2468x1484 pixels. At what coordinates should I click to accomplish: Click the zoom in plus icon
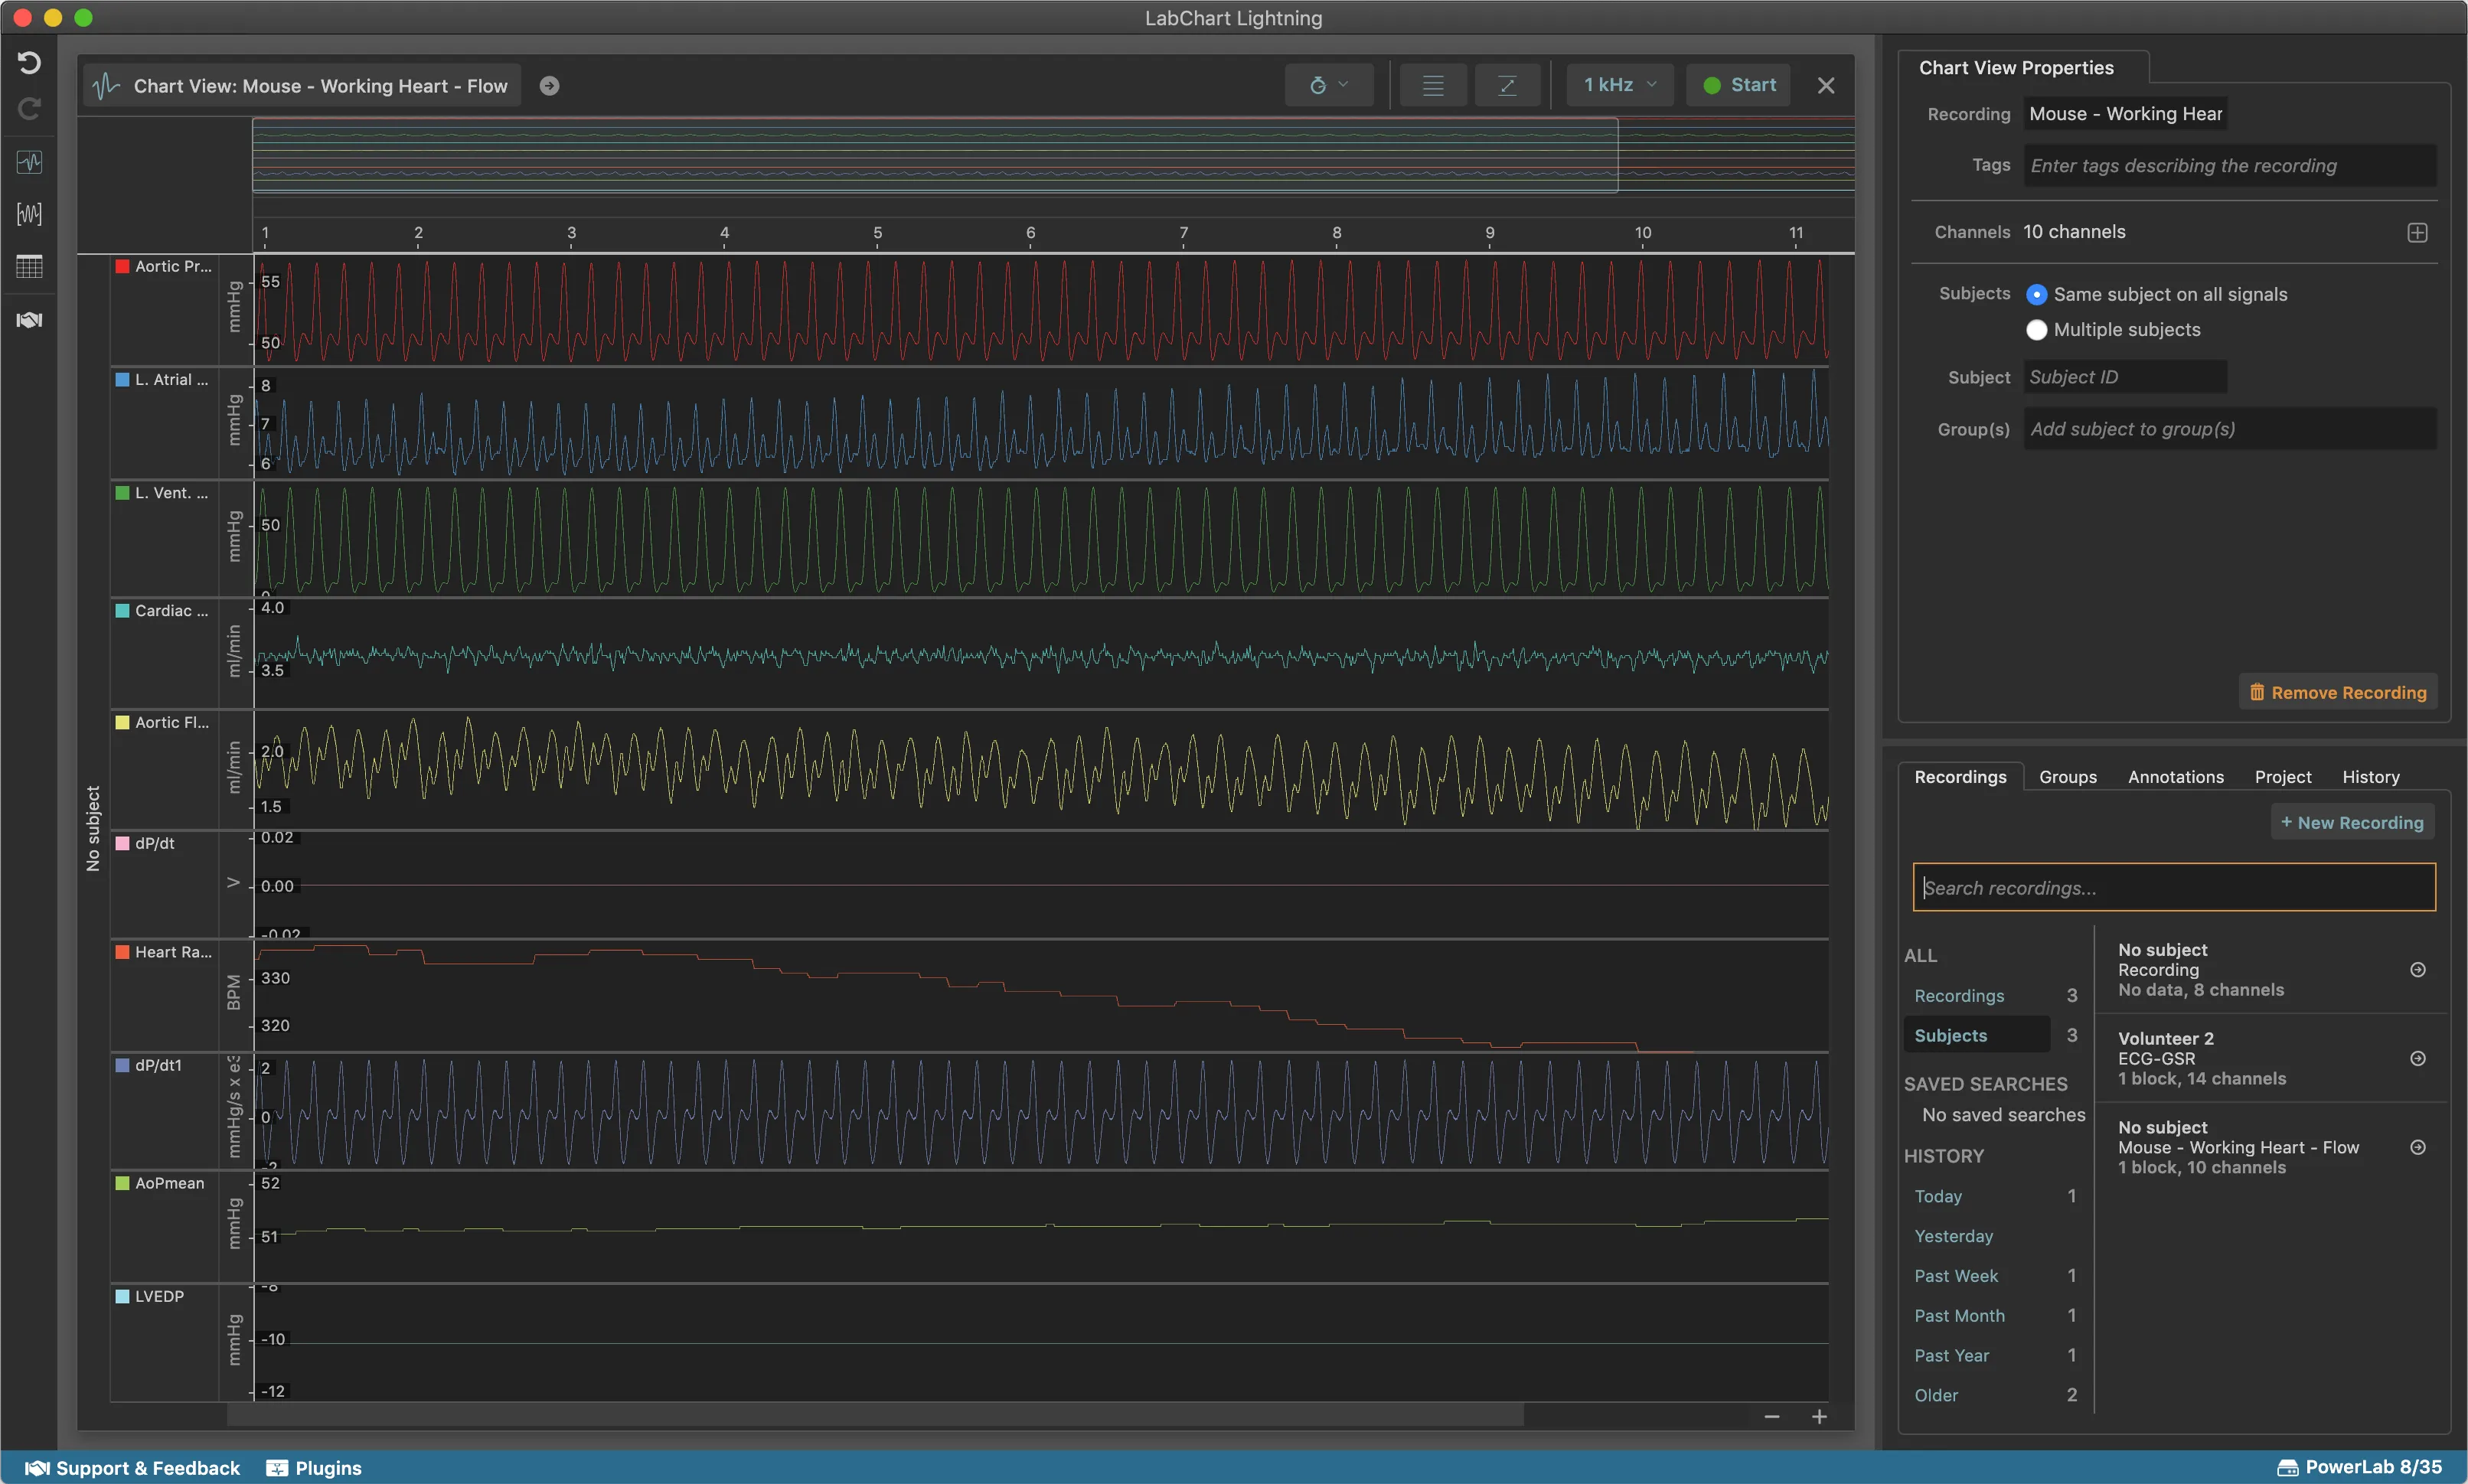1819,1416
